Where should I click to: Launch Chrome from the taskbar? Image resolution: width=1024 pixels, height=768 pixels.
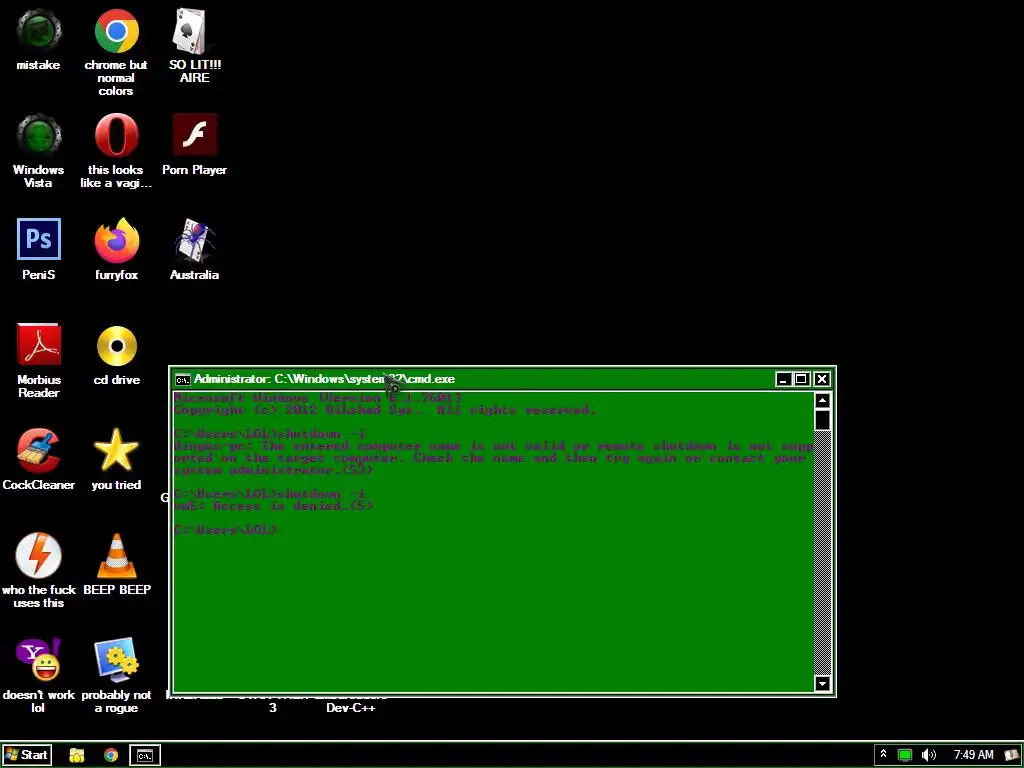point(111,756)
